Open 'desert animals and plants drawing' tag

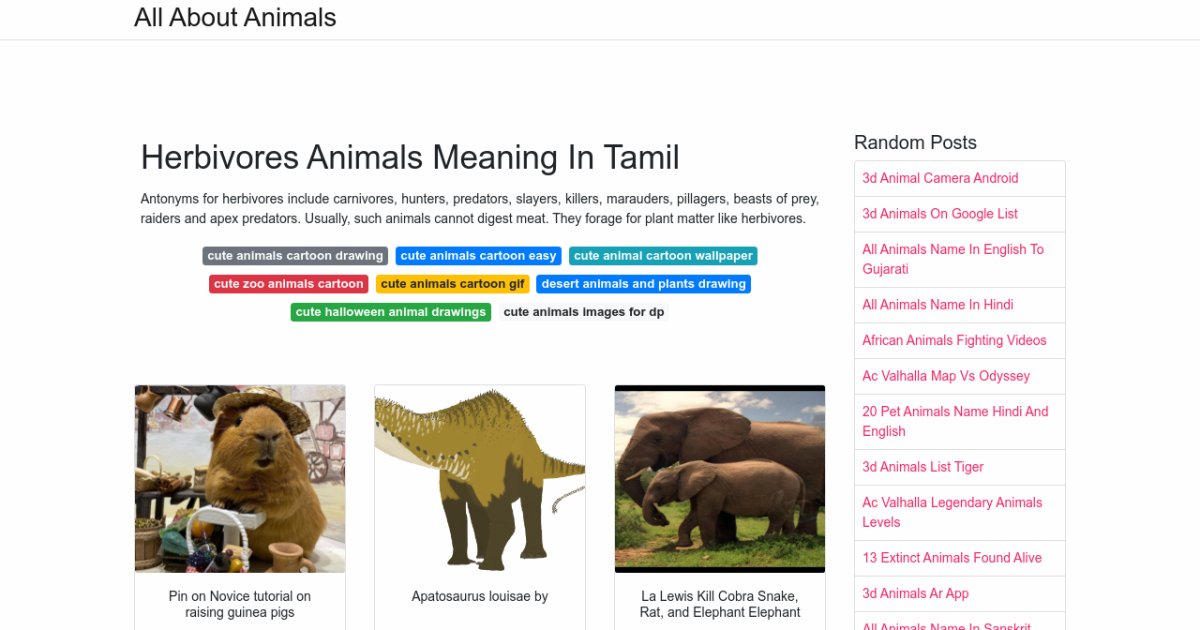pos(643,284)
